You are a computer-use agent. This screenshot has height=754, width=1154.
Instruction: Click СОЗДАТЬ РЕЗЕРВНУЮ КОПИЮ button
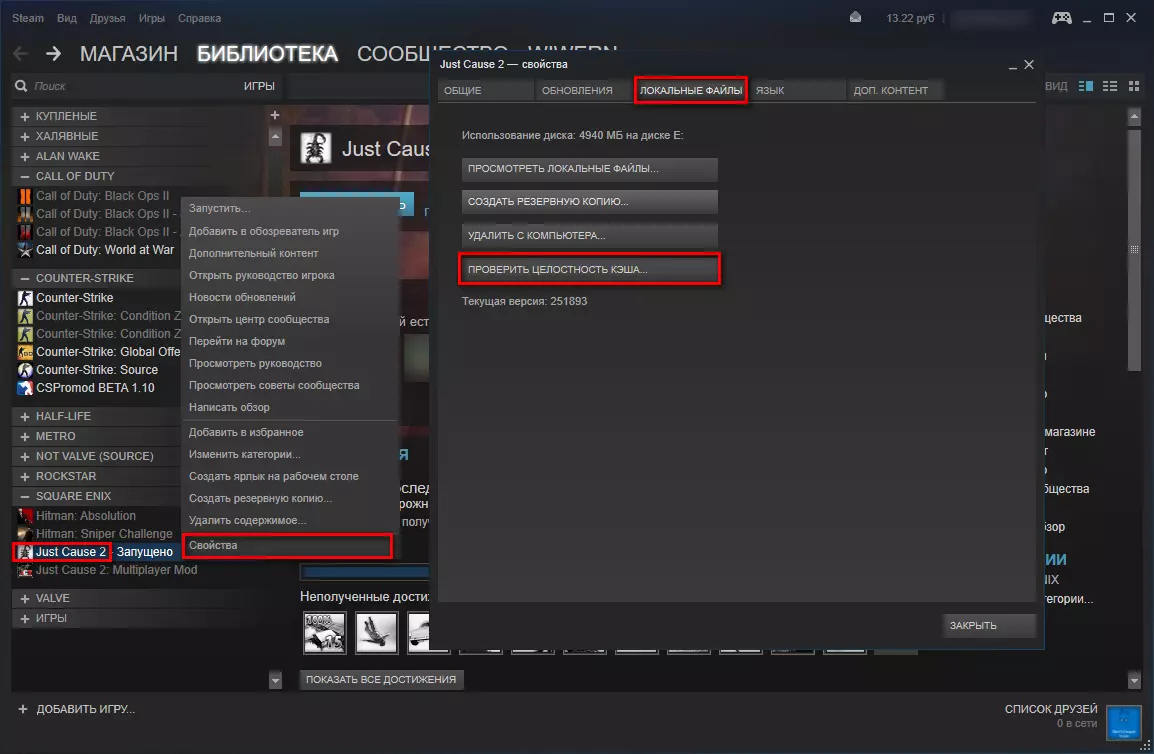pos(590,202)
